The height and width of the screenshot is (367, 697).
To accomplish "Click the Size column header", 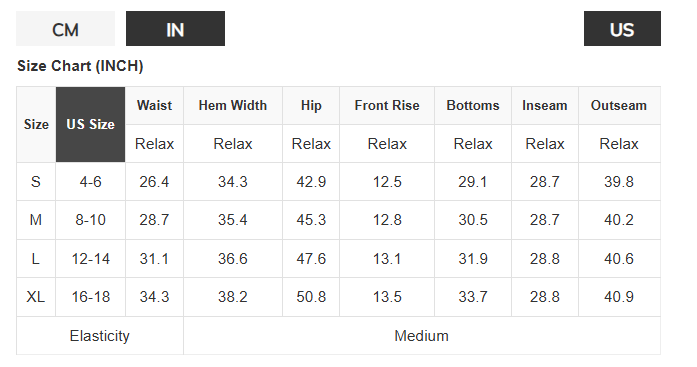I will point(36,124).
